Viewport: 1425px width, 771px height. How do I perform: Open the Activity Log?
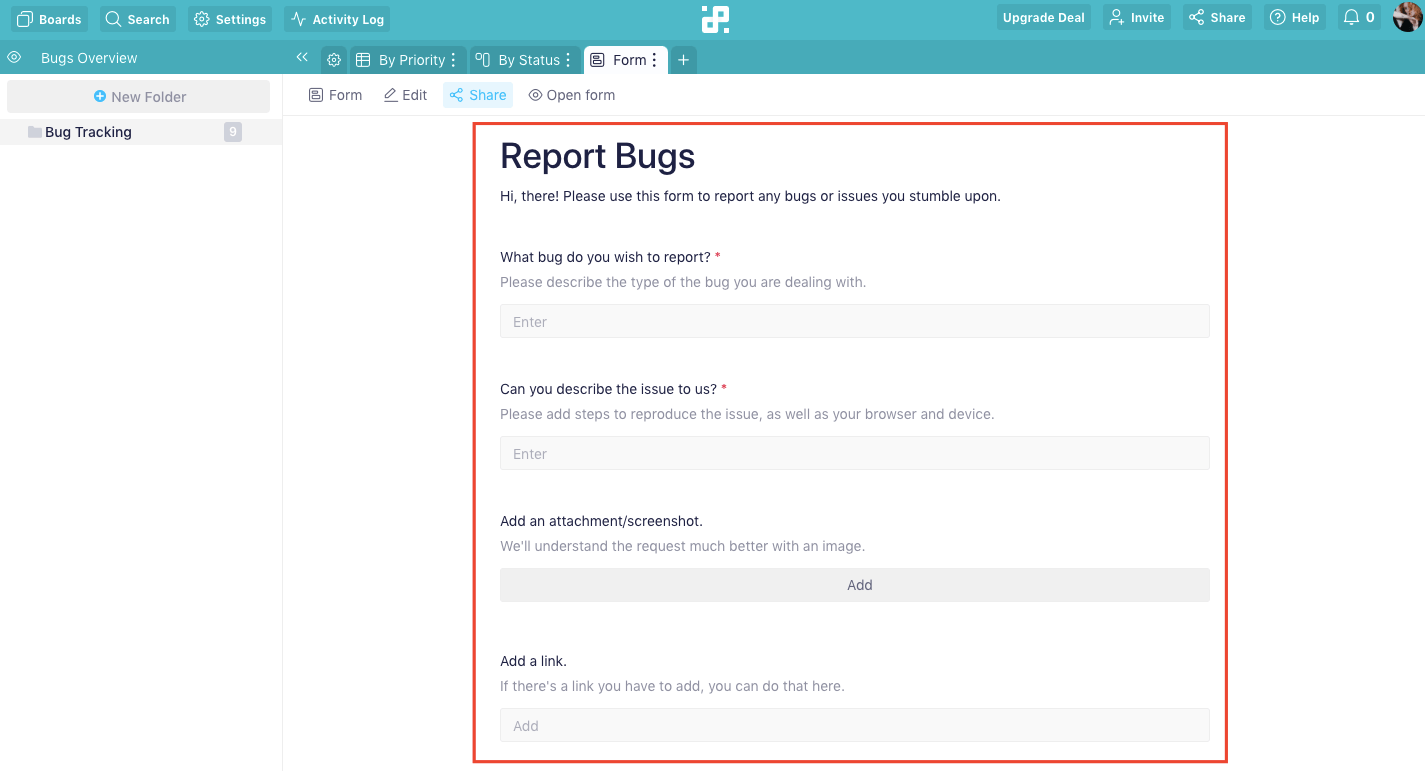[337, 19]
